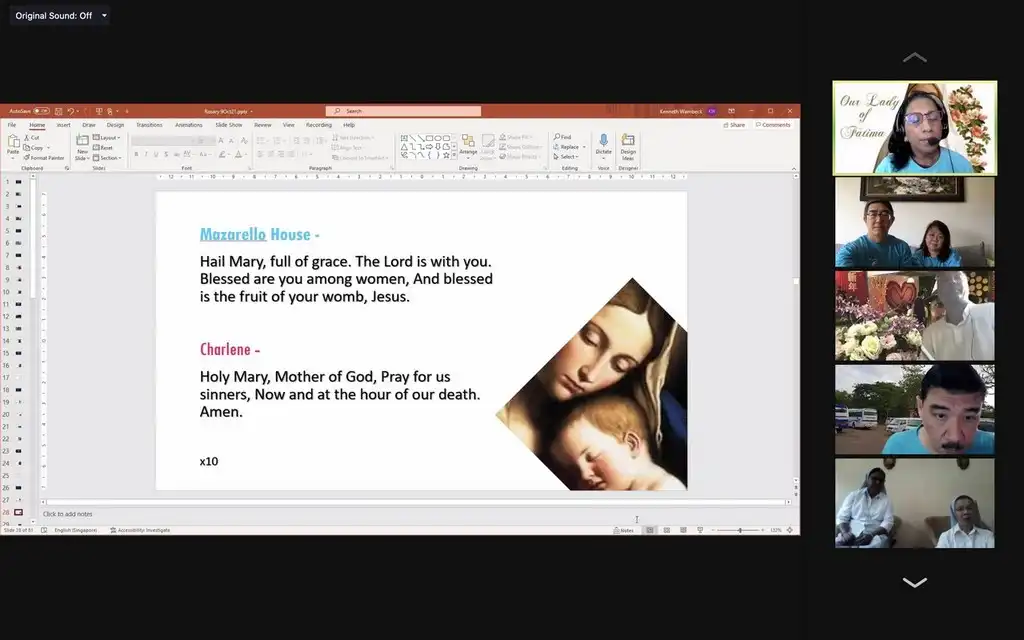The width and height of the screenshot is (1024, 640).
Task: Click the Bold formatting icon
Action: coord(136,155)
